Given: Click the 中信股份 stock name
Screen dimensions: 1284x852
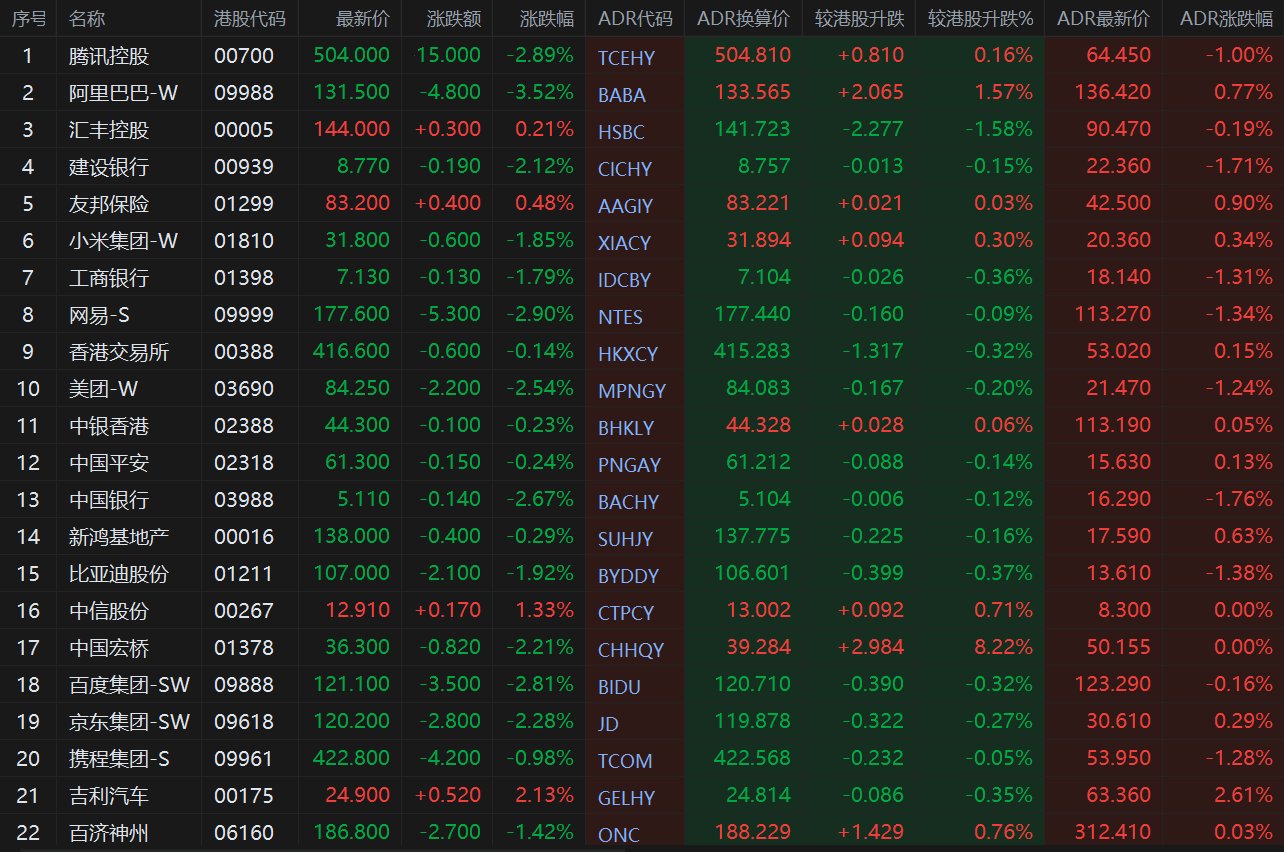Looking at the screenshot, I should coord(110,610).
